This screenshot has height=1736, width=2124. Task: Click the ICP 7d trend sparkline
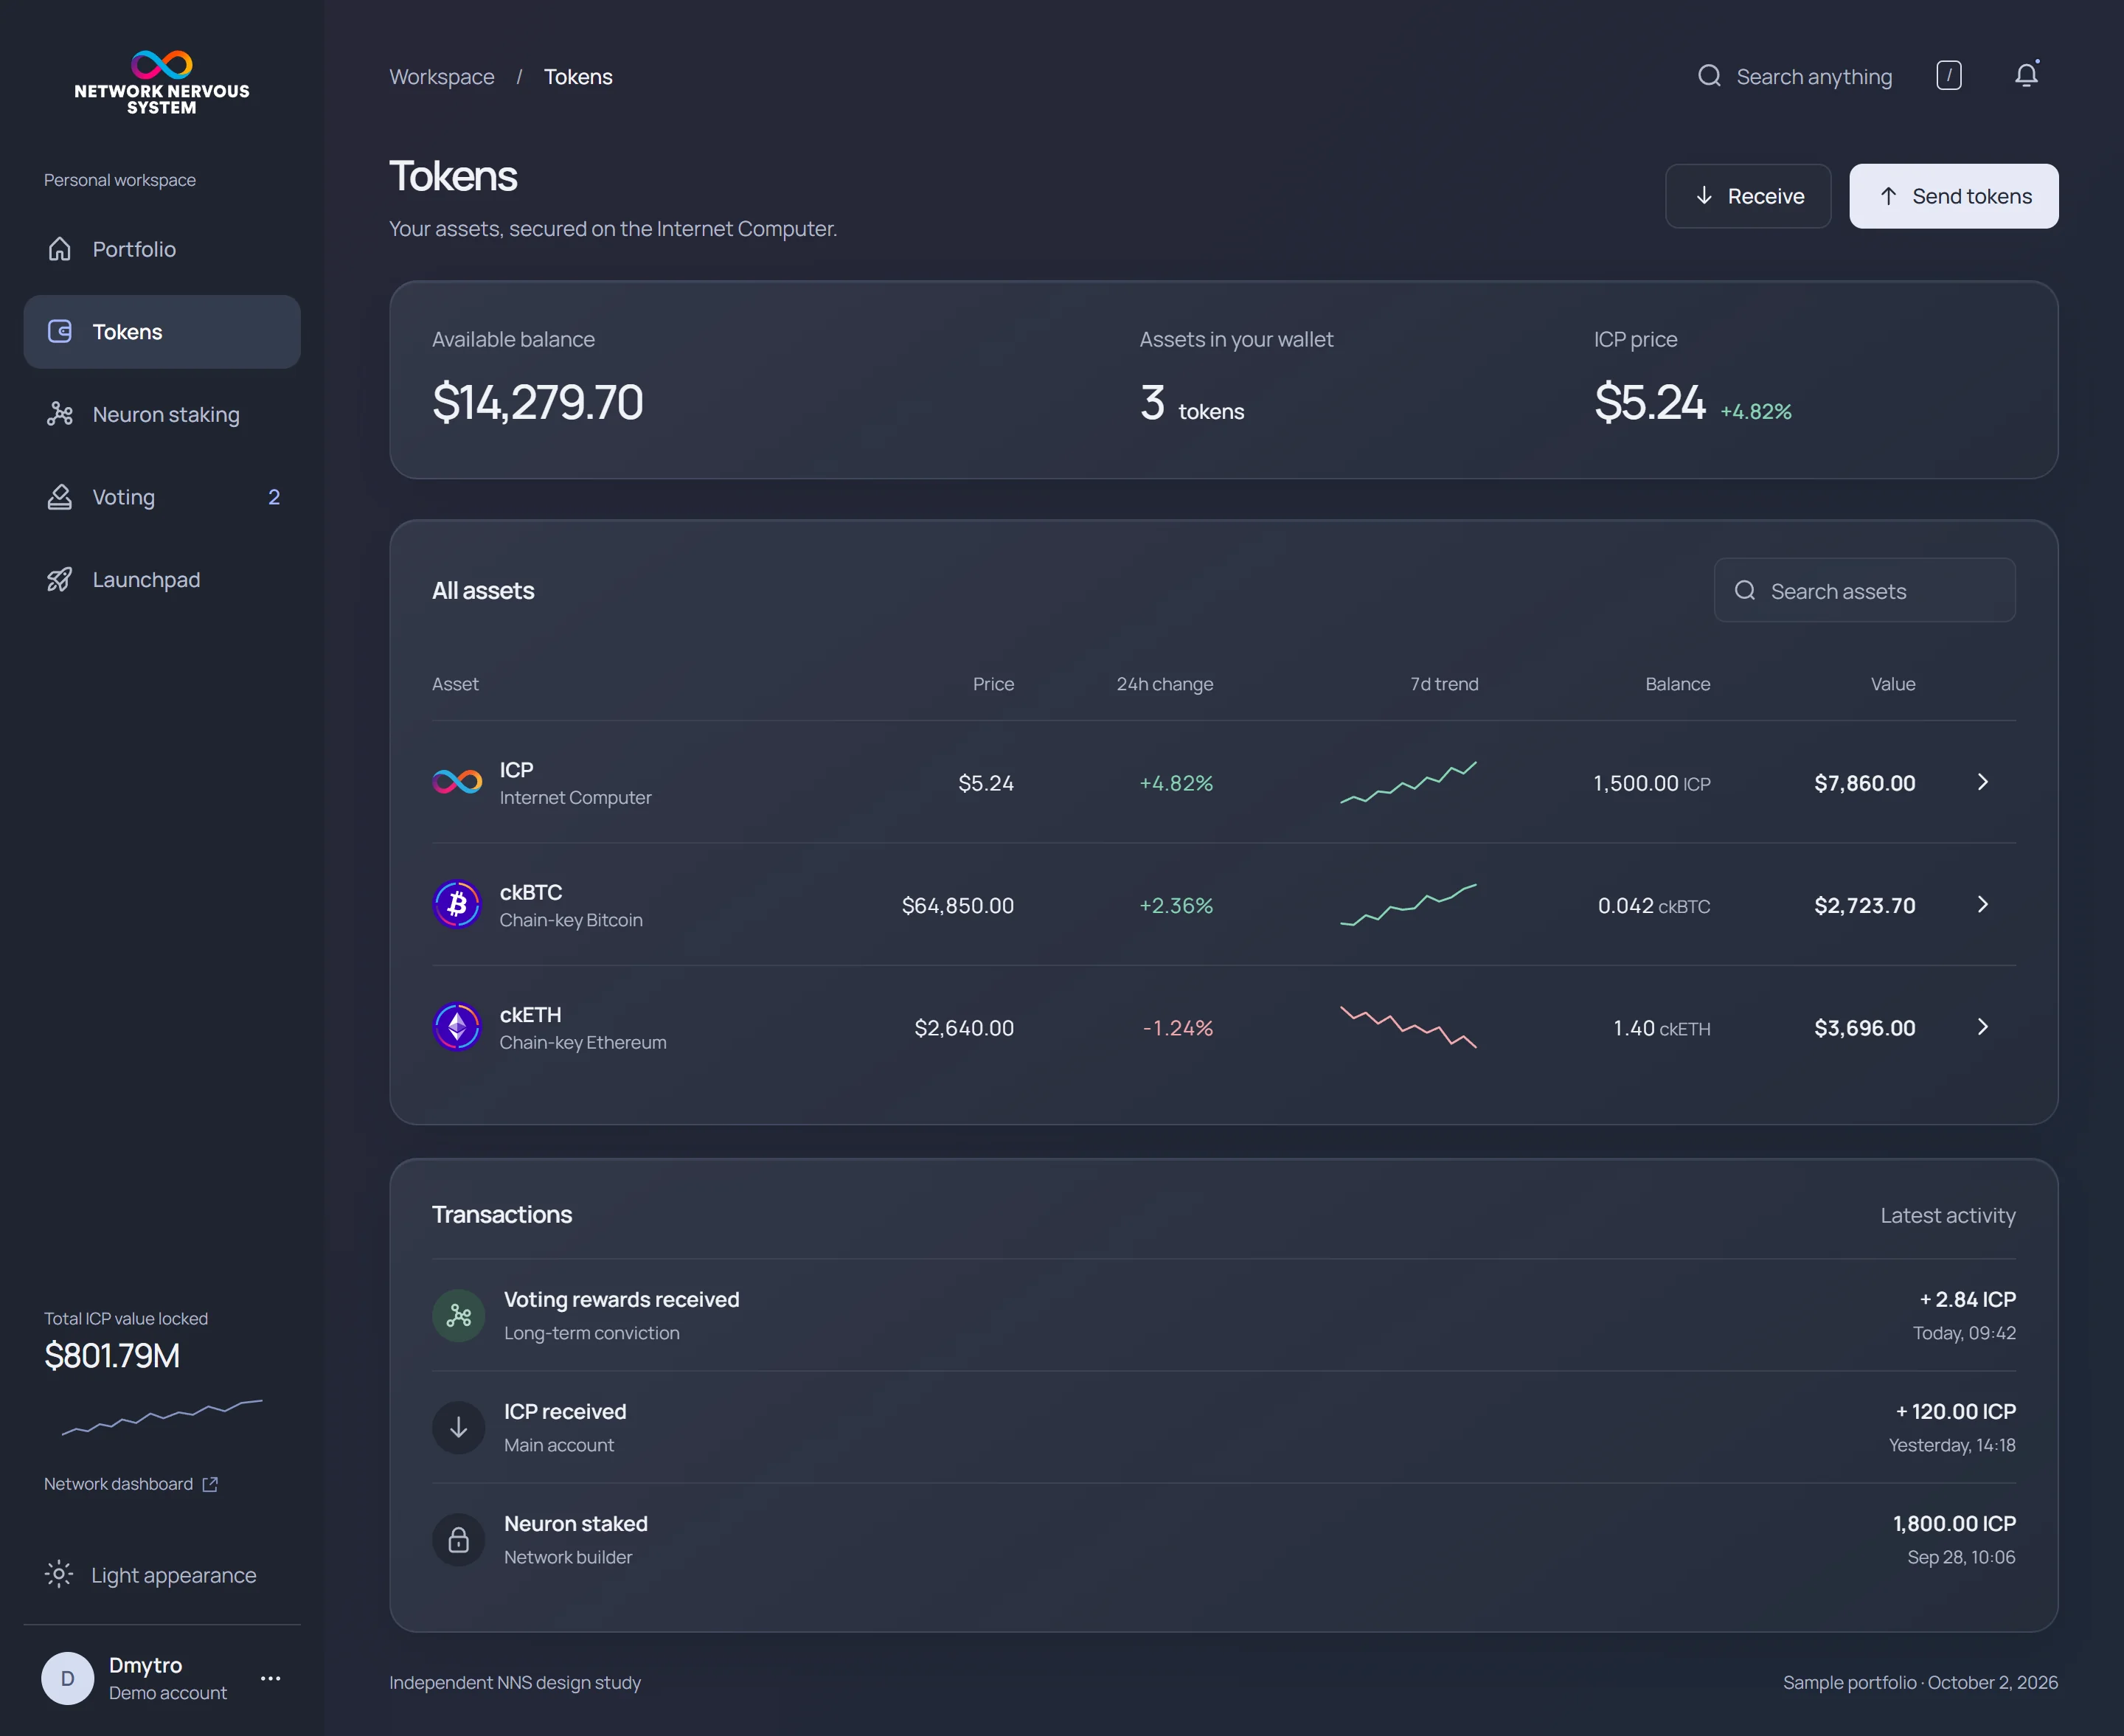point(1408,782)
